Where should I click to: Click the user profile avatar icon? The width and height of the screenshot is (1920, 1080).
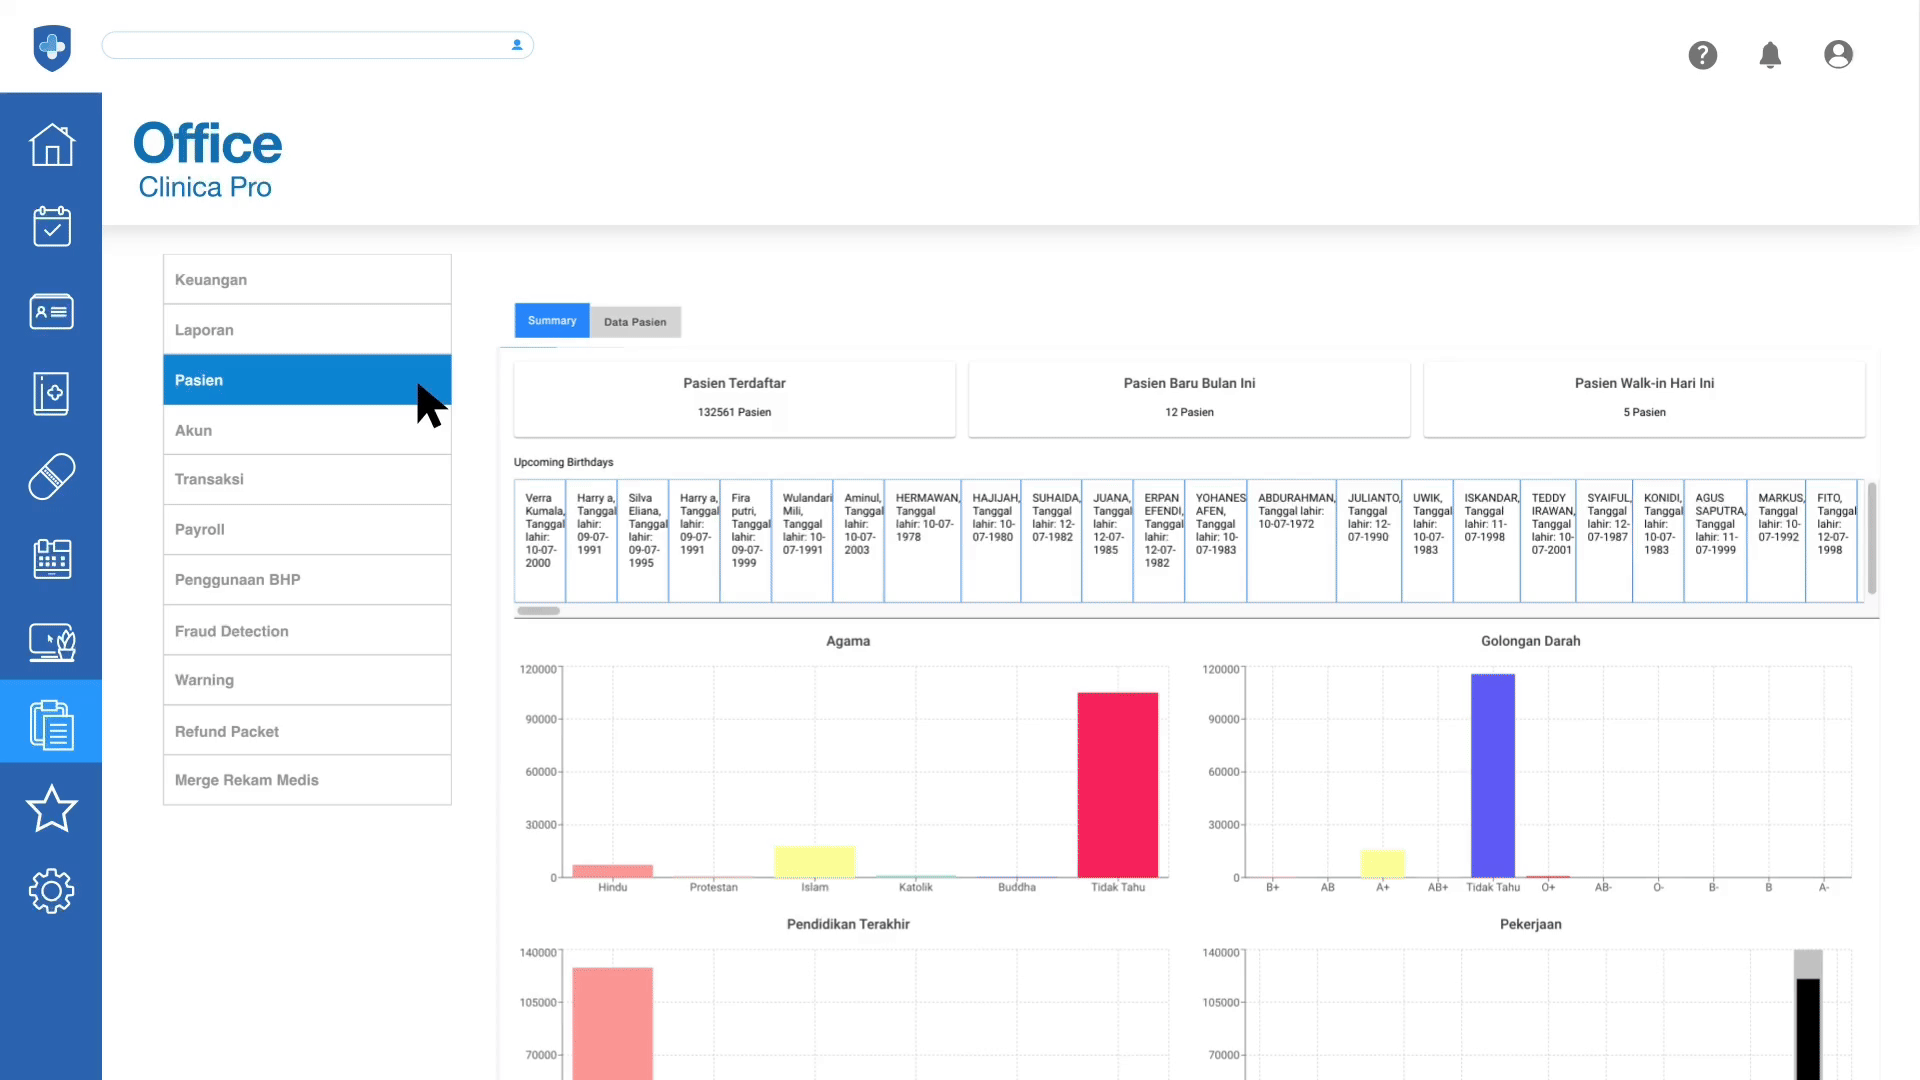1838,55
